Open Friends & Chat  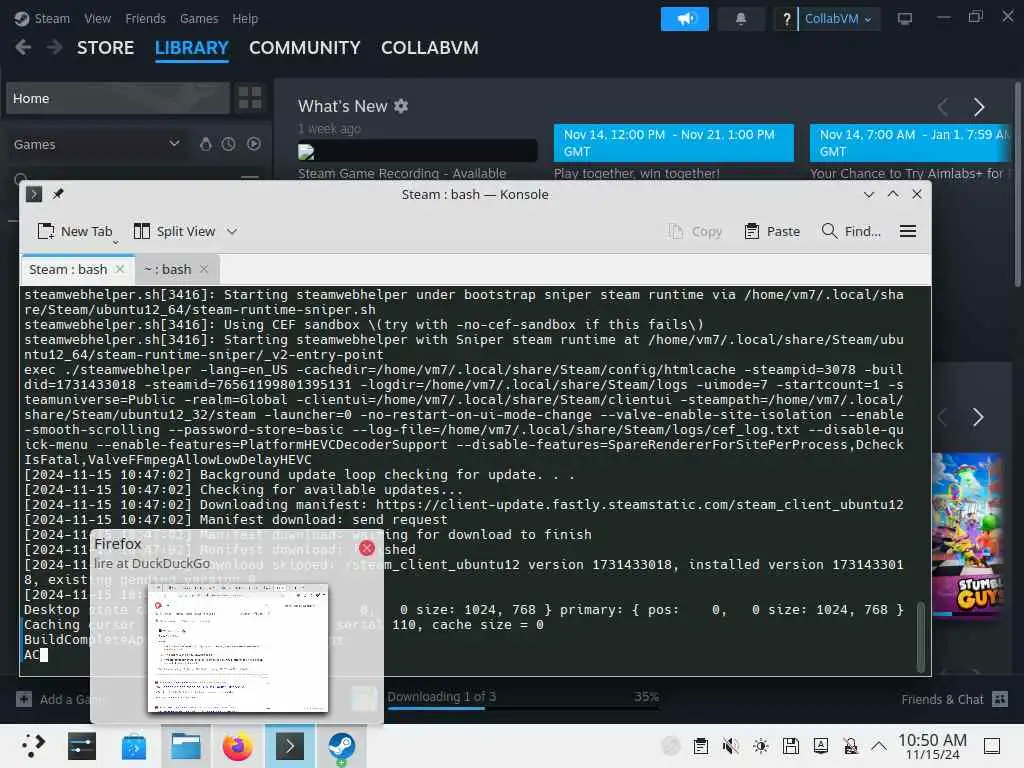pos(954,699)
